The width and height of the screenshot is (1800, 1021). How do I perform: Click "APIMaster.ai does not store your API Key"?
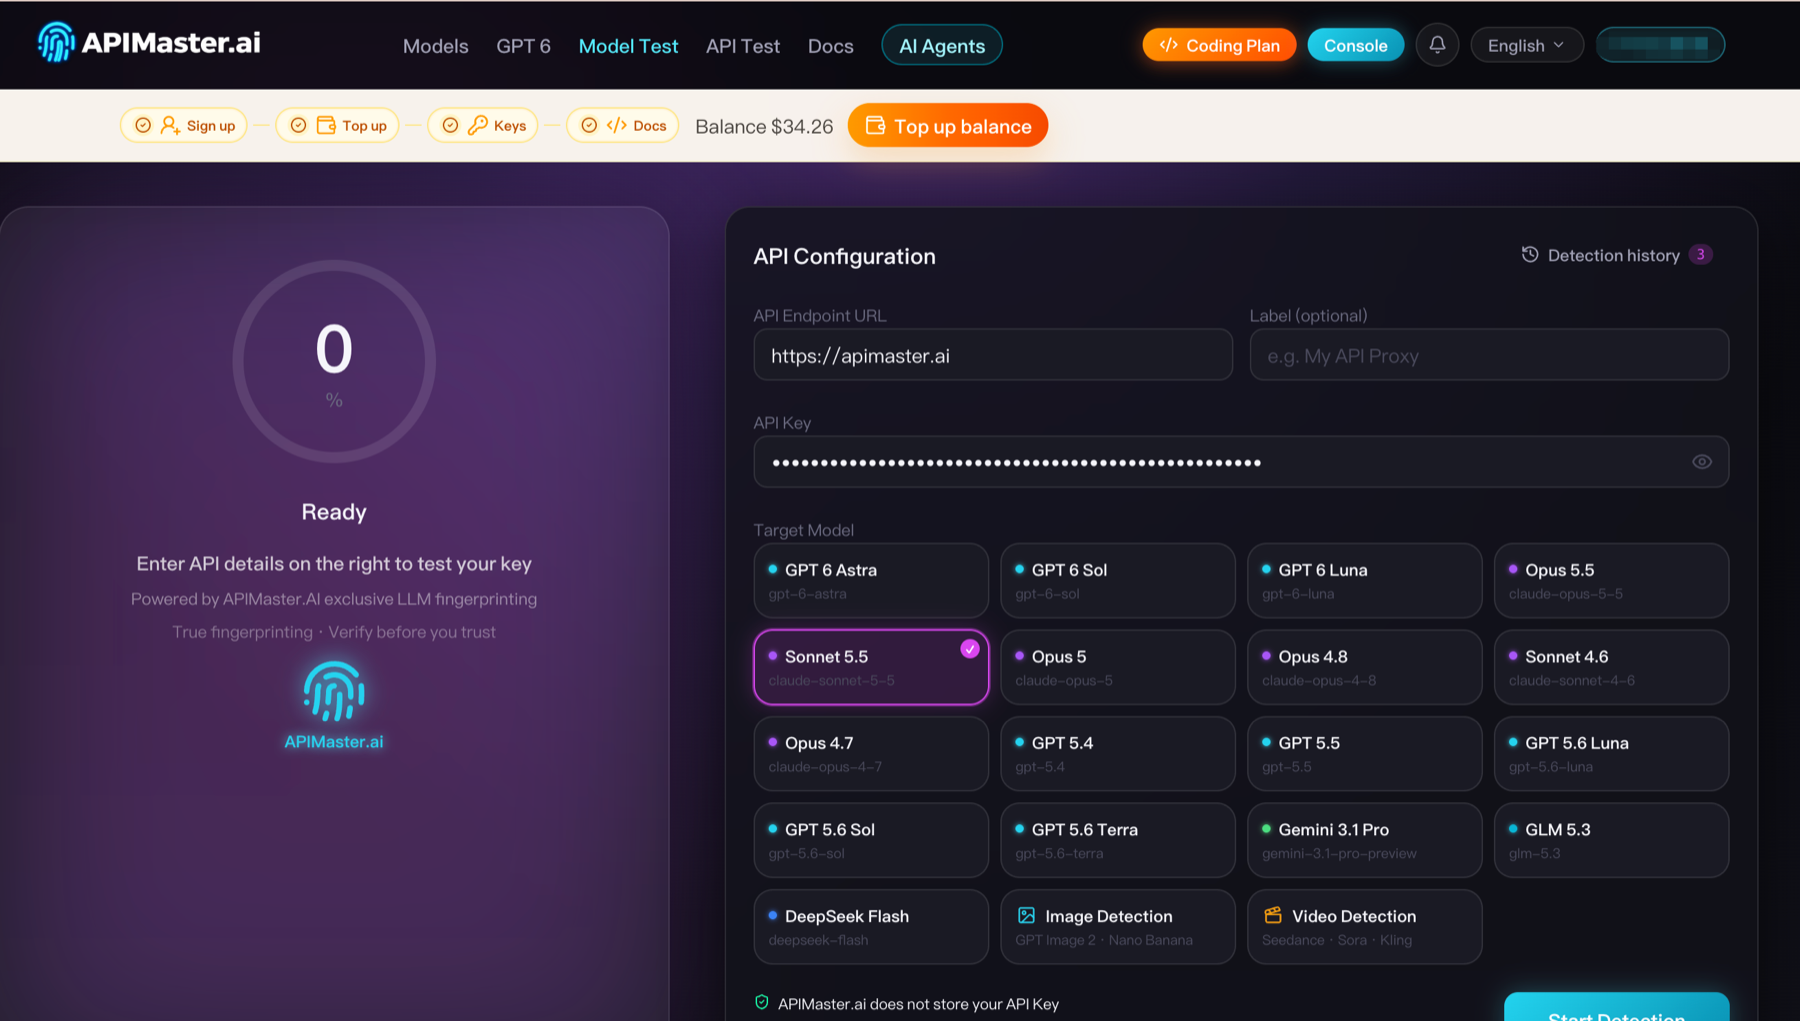918,1003
